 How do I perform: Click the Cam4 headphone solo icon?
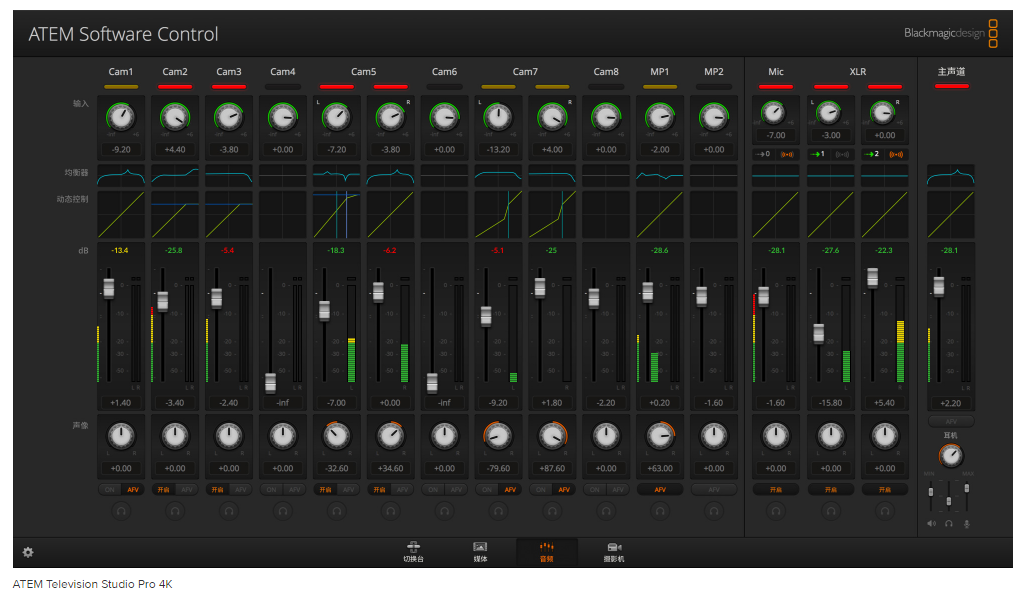pos(283,511)
